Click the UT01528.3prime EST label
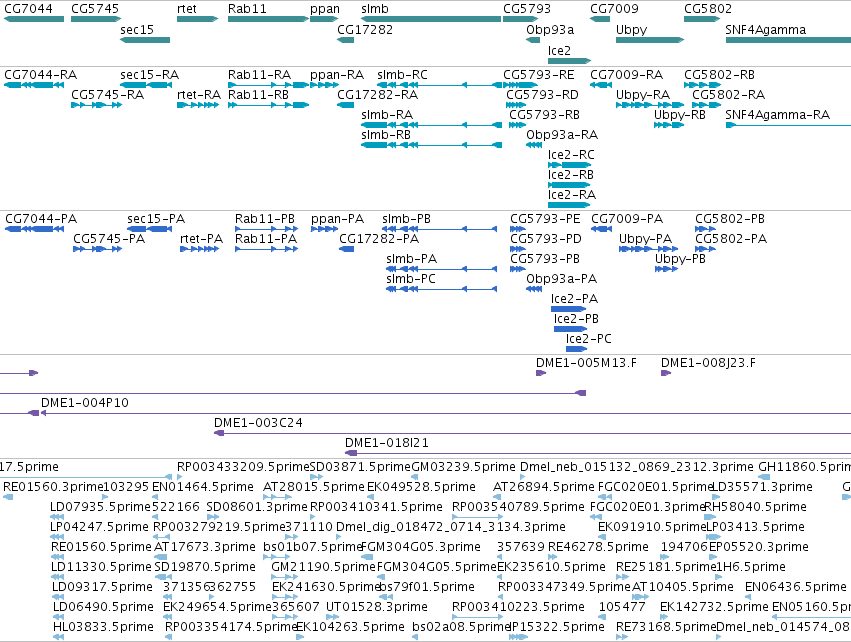Image resolution: width=851 pixels, height=642 pixels. [x=377, y=606]
